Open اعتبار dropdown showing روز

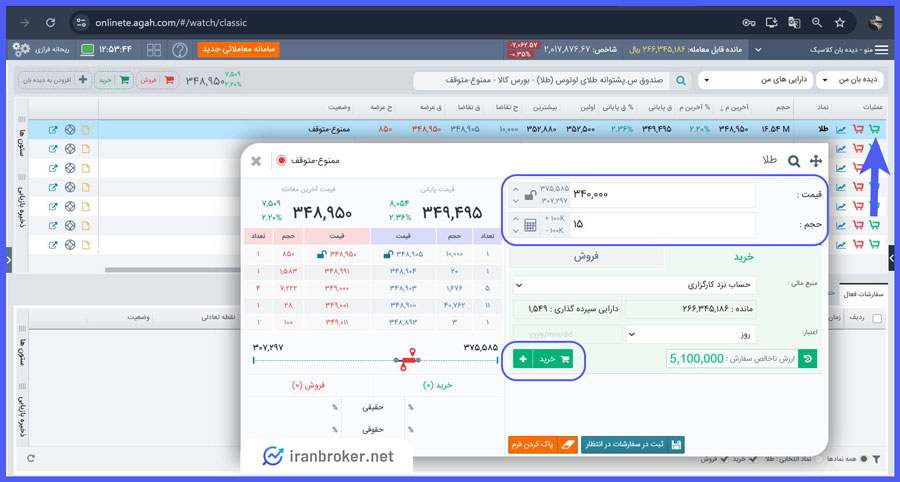click(x=691, y=334)
